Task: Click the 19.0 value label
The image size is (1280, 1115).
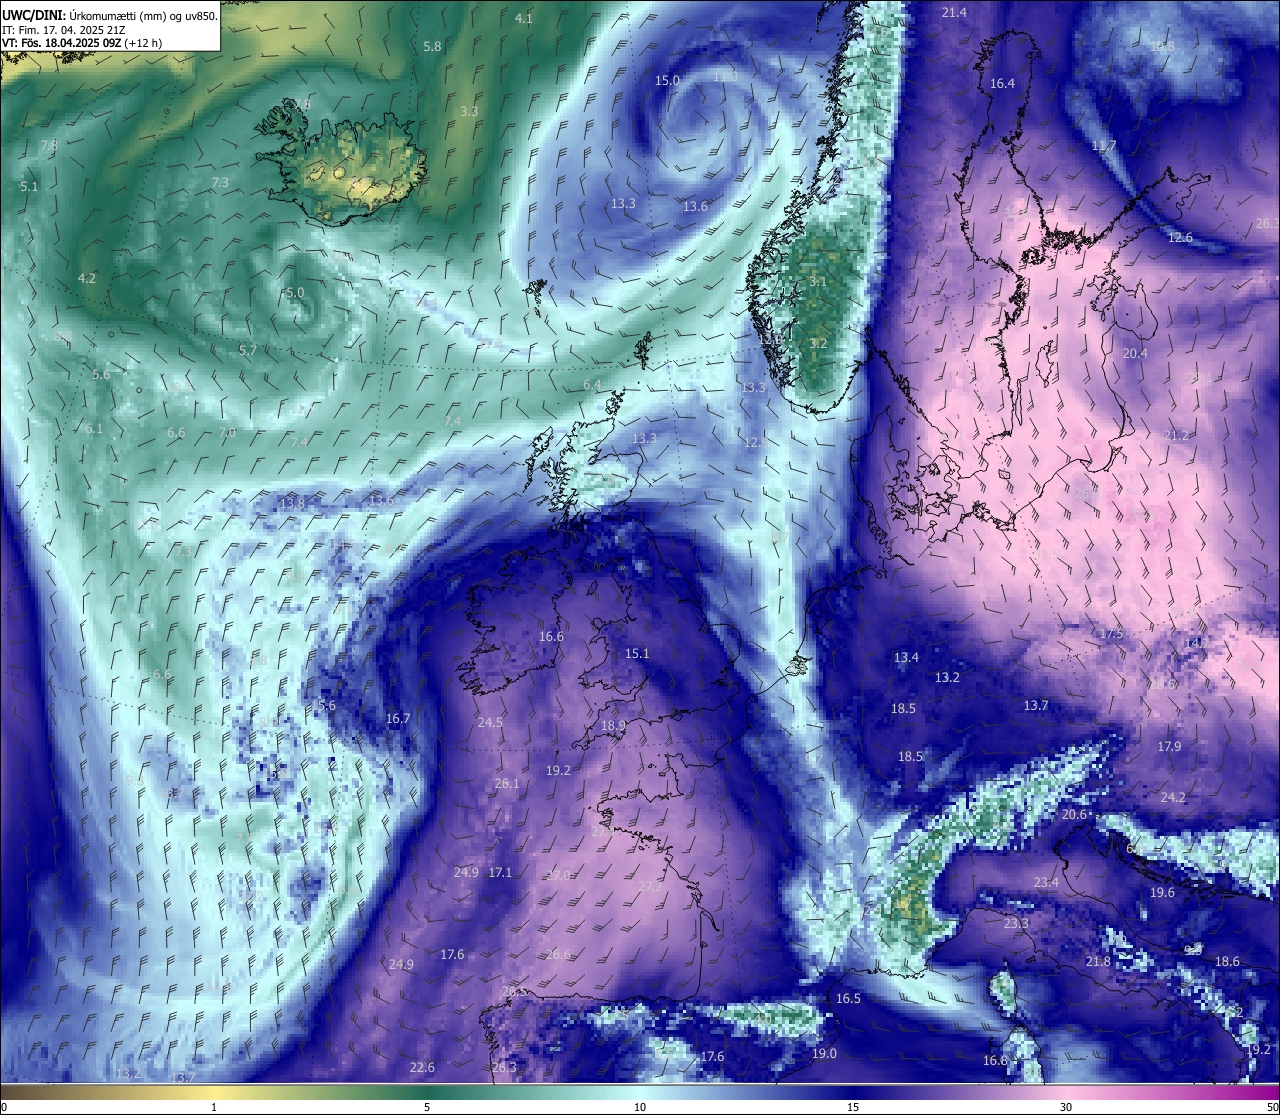Action: pyautogui.click(x=824, y=1054)
